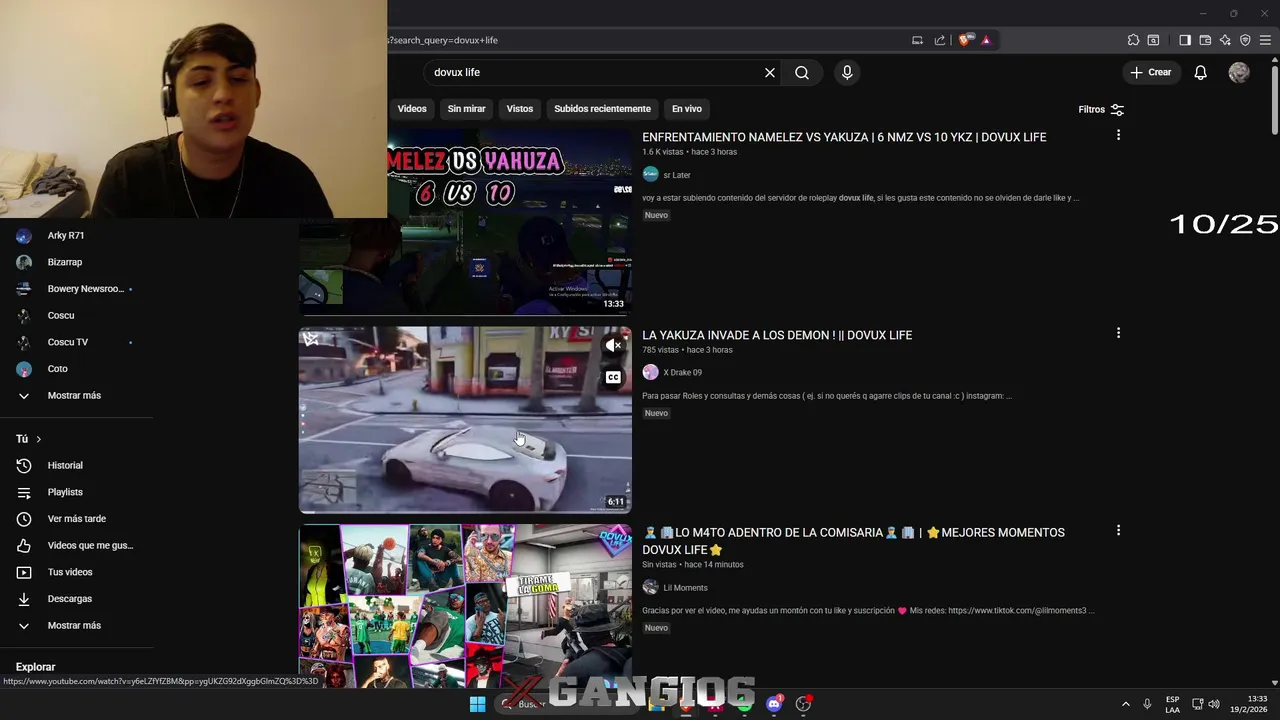This screenshot has height=720, width=1280.
Task: Select the Vistos filter chip
Action: coord(520,109)
